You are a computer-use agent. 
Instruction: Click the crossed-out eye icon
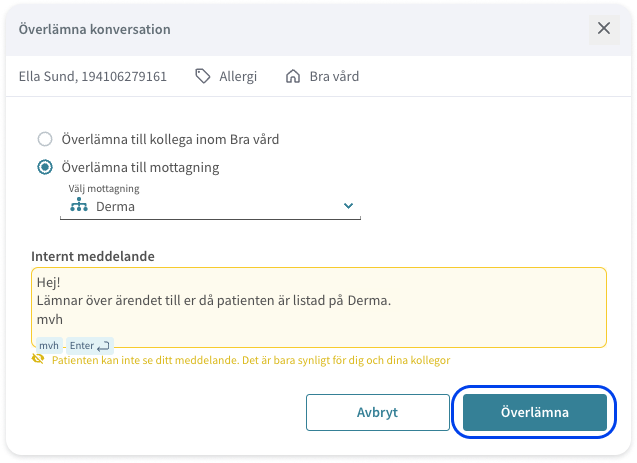(x=38, y=359)
